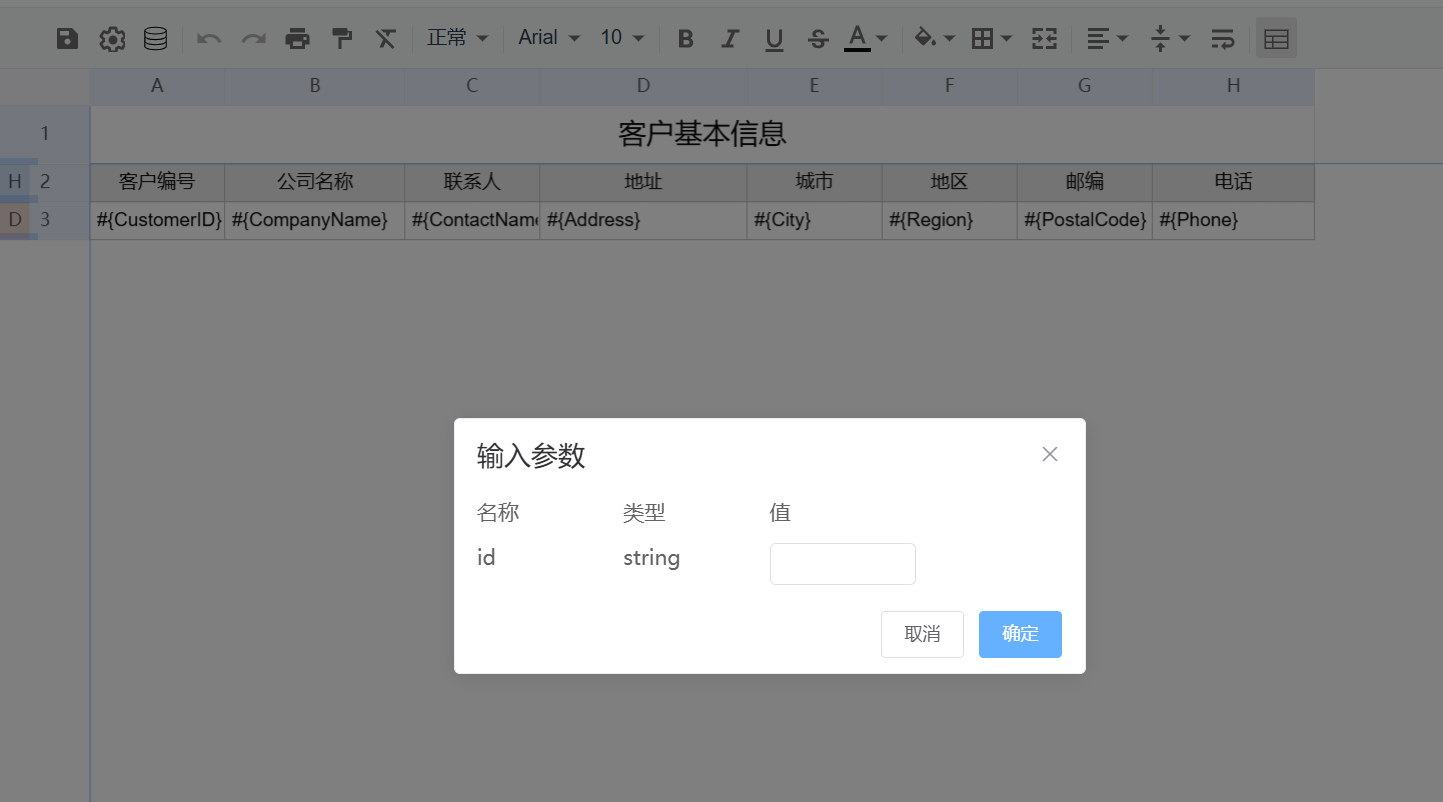
Task: Click the 取消 button
Action: point(922,634)
